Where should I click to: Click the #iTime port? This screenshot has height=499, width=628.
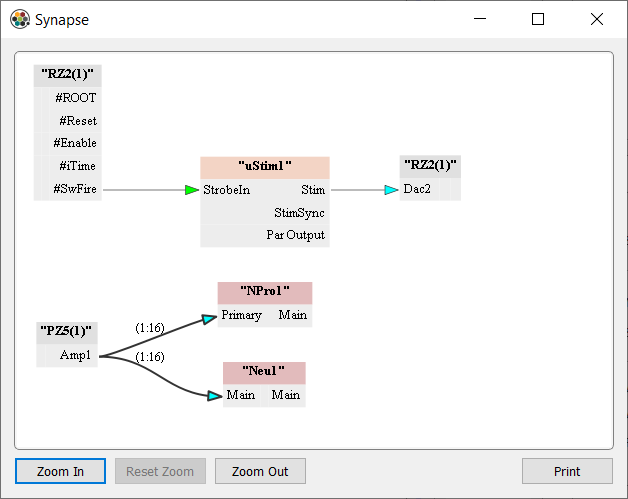tap(75, 166)
